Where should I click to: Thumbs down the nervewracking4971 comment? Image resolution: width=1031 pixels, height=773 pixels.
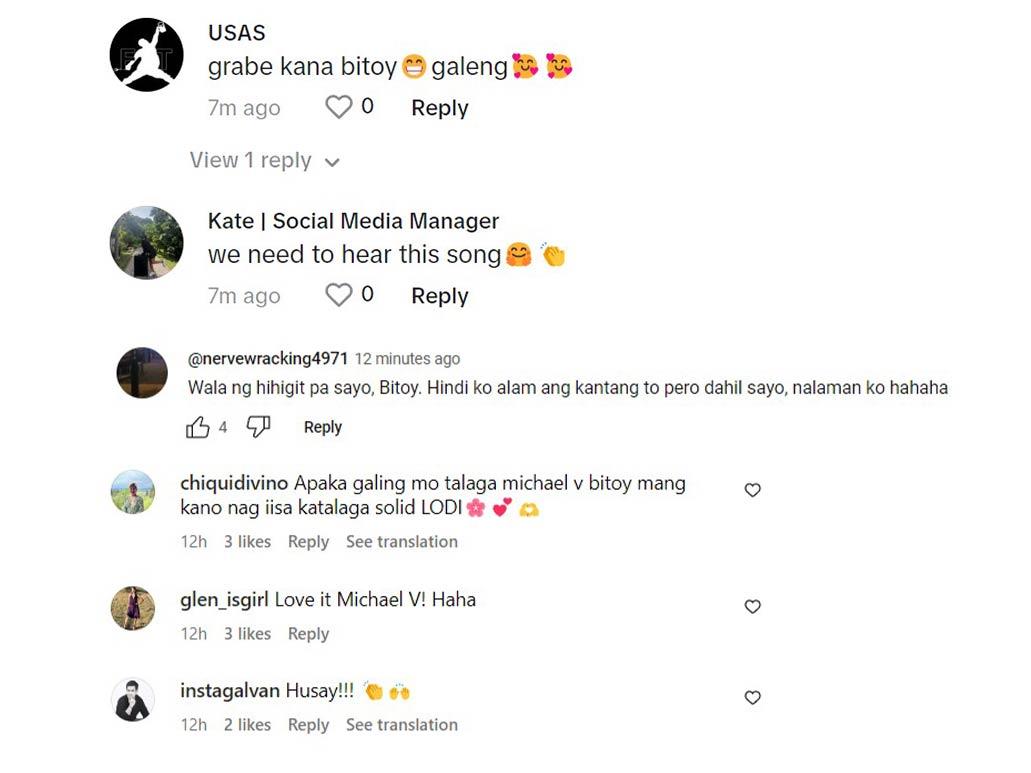(258, 428)
